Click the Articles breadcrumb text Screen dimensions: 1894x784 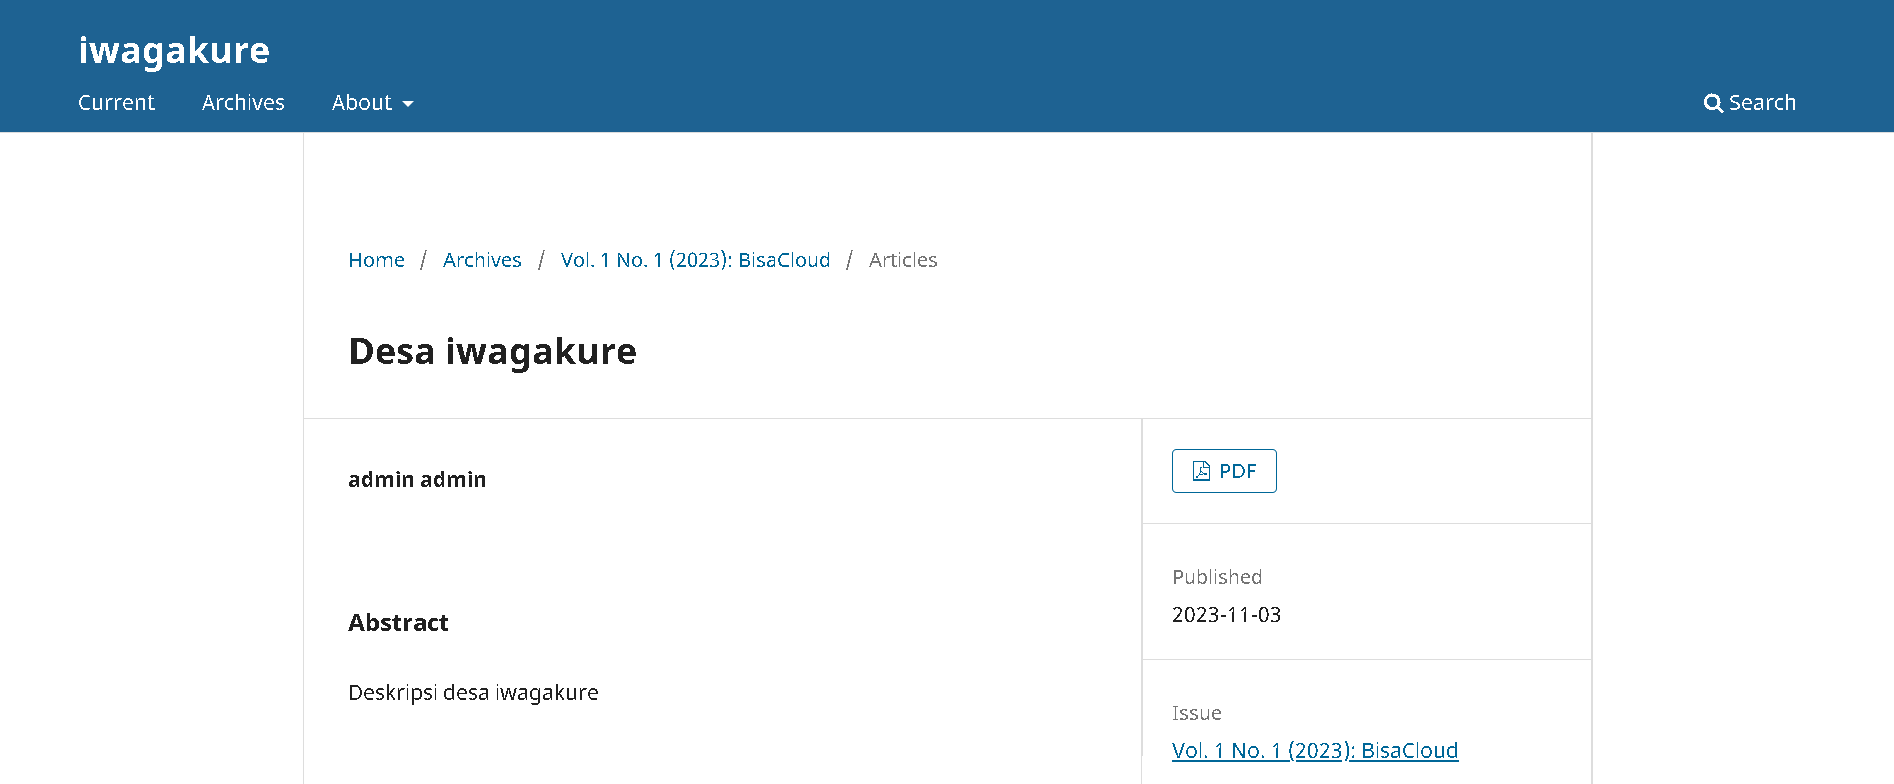pyautogui.click(x=903, y=260)
